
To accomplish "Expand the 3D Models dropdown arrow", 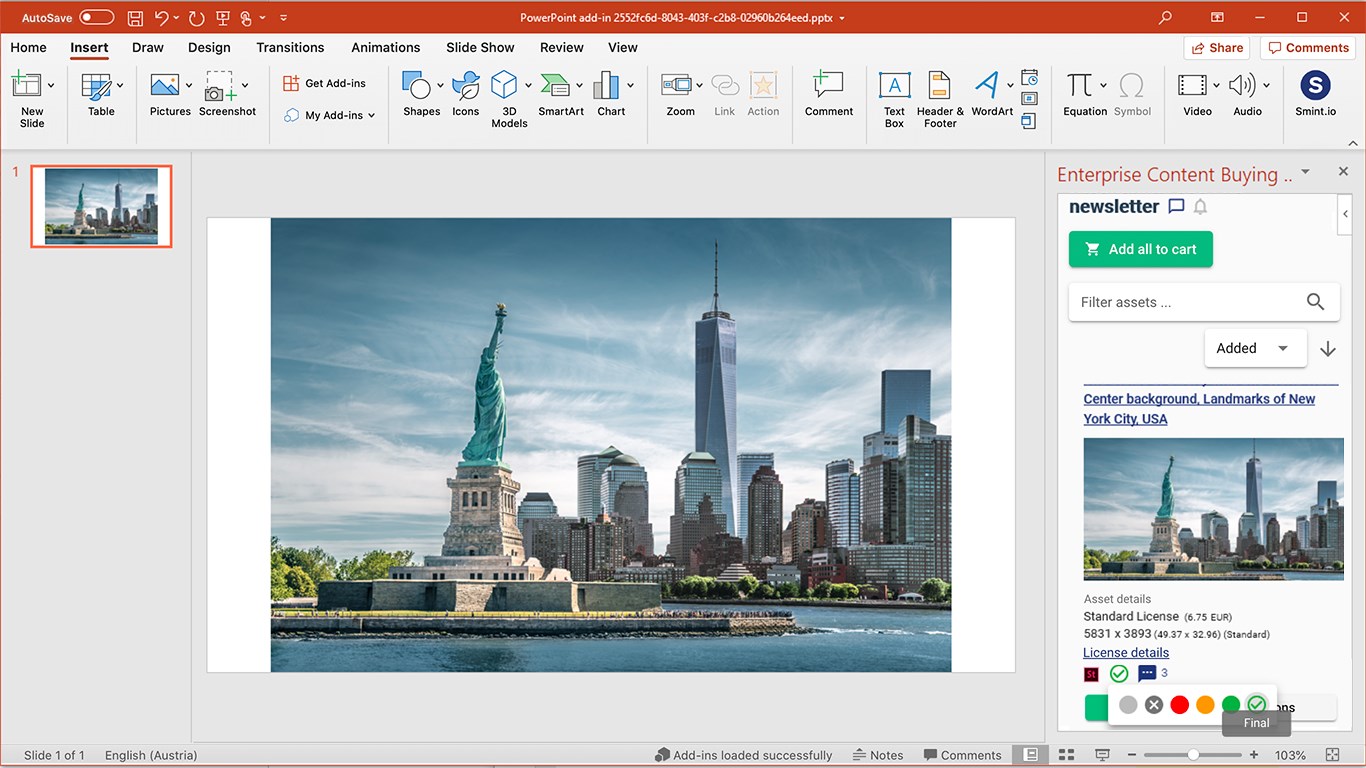I will pos(528,86).
